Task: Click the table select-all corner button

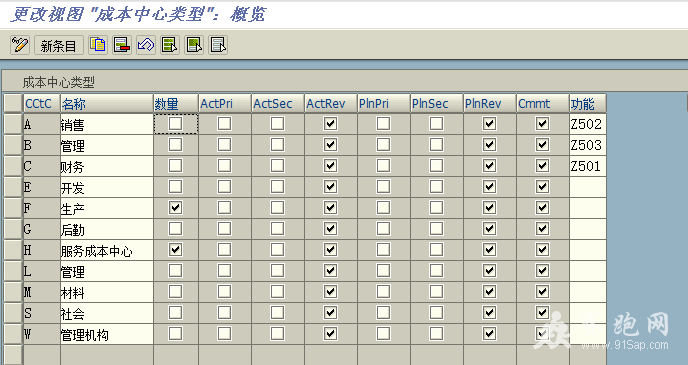Action: coord(13,103)
